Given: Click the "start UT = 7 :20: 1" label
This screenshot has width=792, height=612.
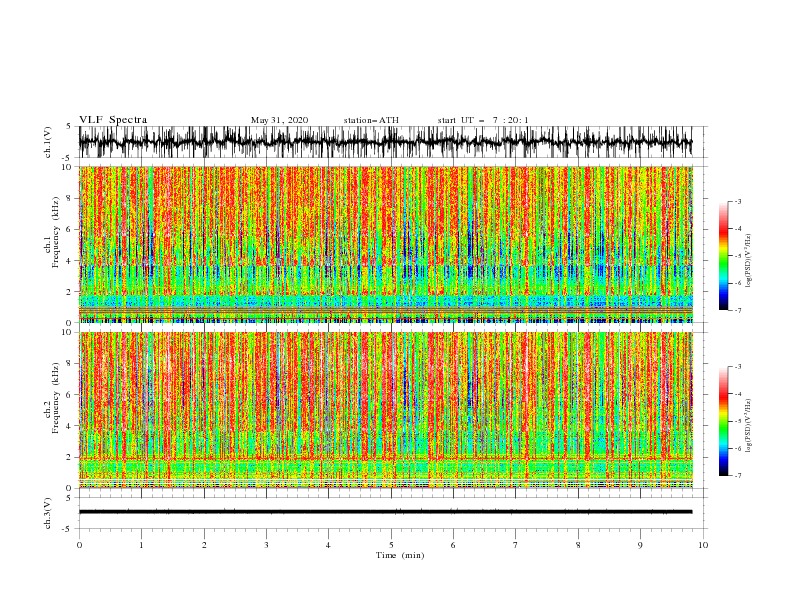Looking at the screenshot, I should [483, 120].
